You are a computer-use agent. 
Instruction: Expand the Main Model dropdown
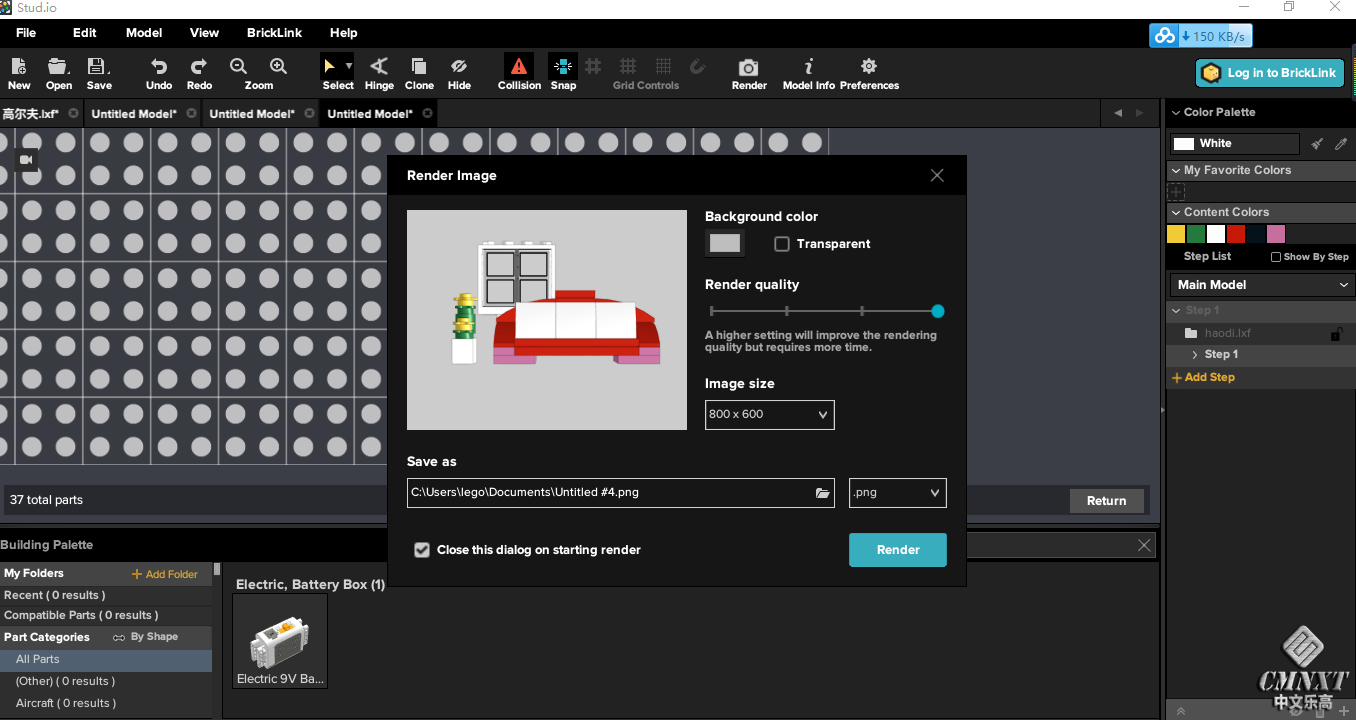point(1262,285)
